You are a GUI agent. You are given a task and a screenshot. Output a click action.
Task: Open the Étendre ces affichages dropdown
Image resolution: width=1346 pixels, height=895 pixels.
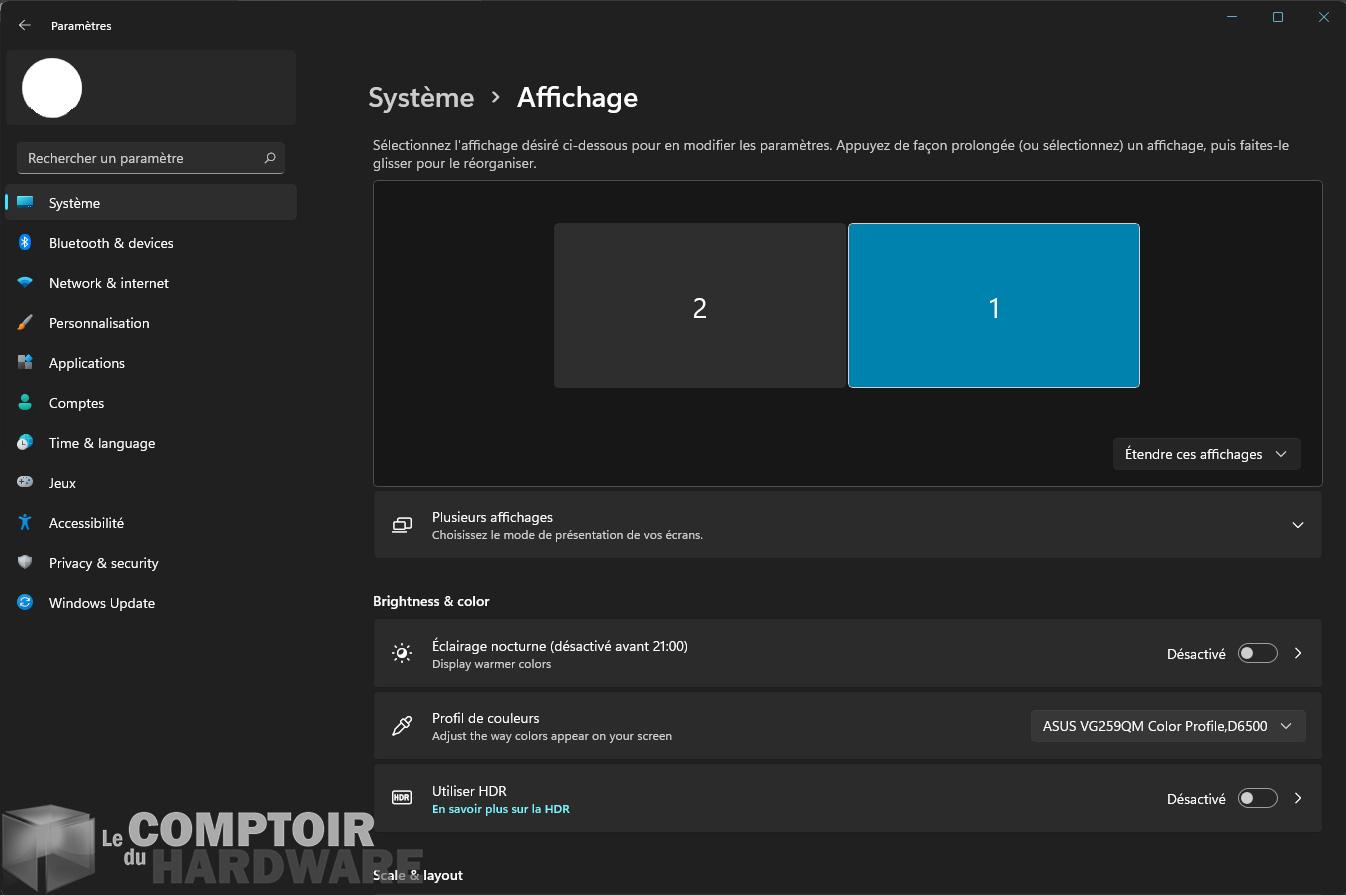click(1206, 454)
